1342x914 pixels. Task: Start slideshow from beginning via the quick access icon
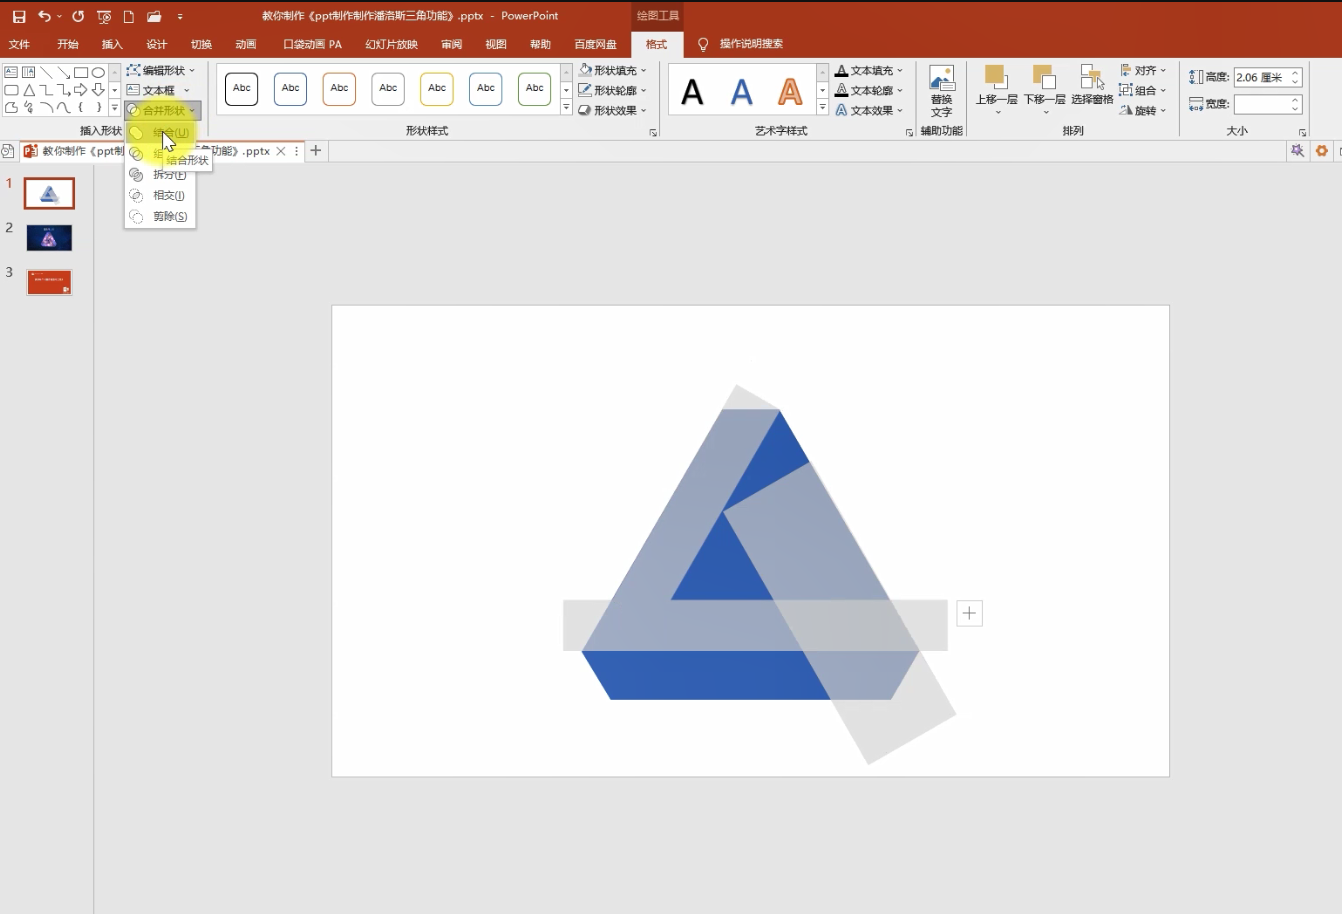(x=104, y=16)
